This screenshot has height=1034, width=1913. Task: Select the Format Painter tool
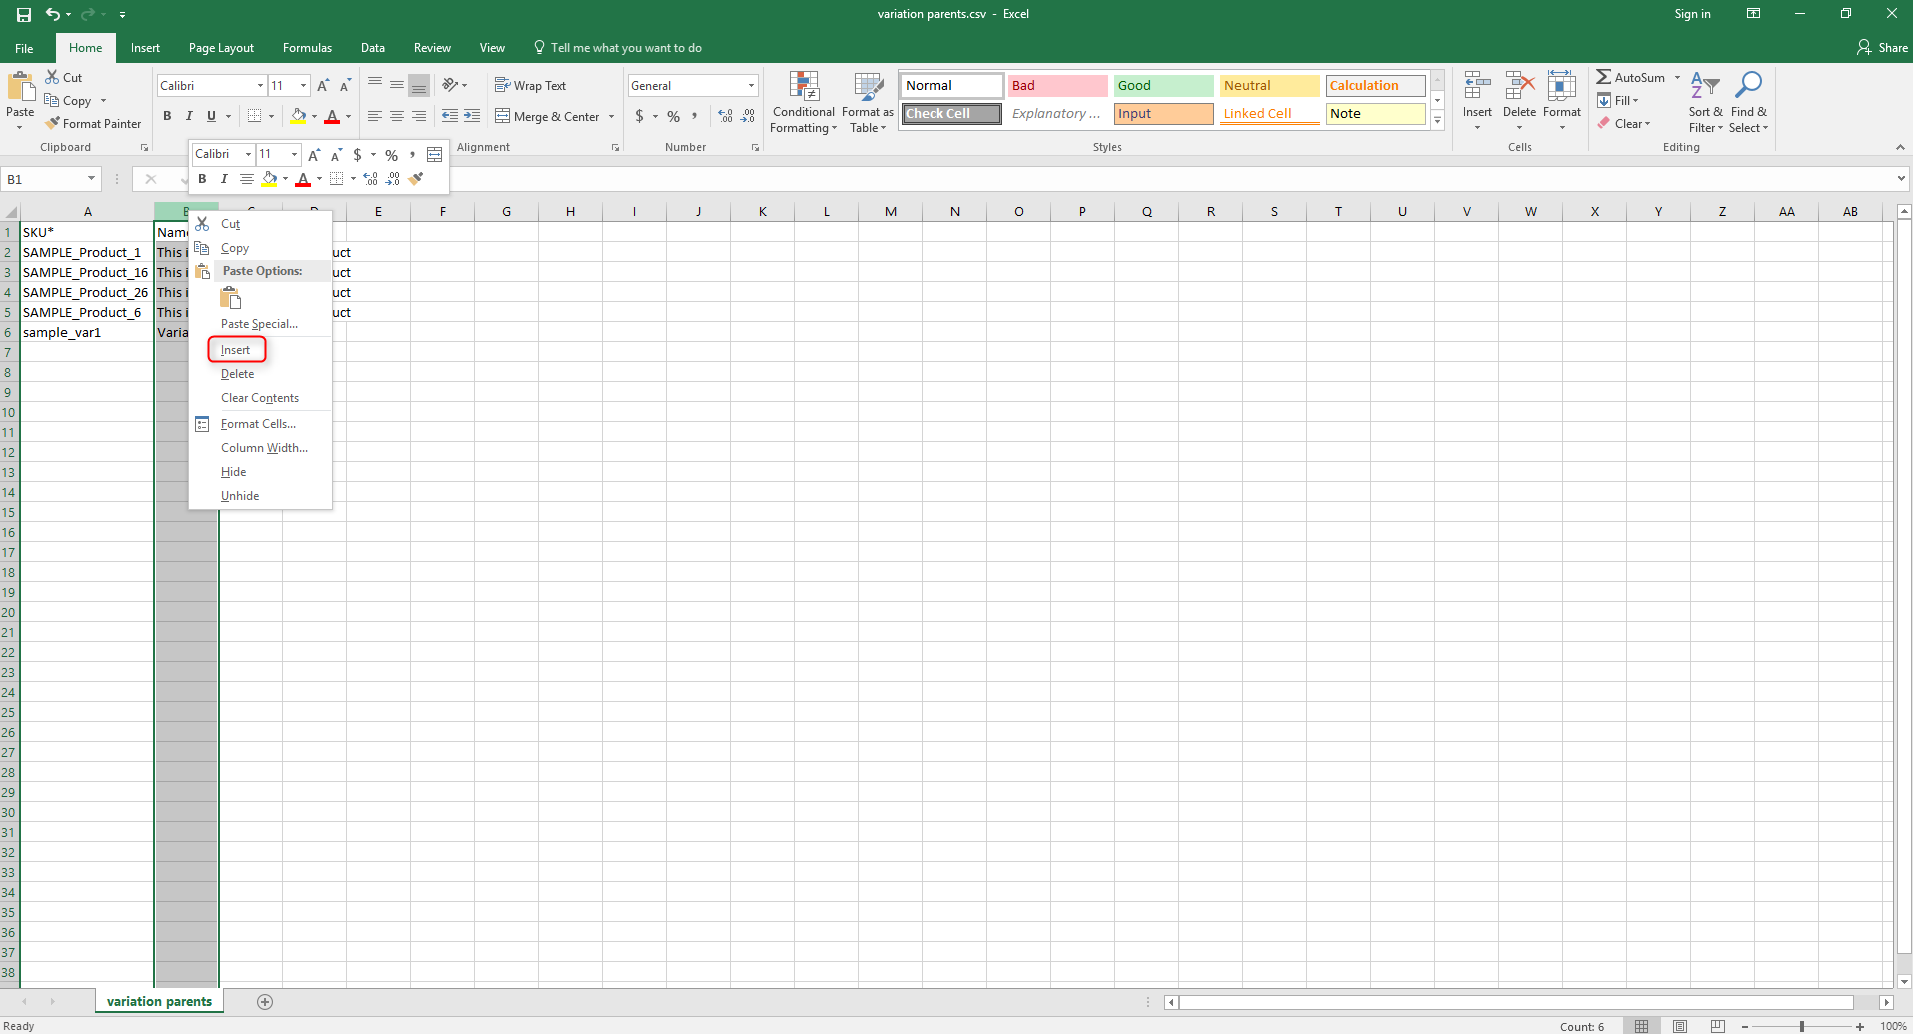pyautogui.click(x=93, y=123)
